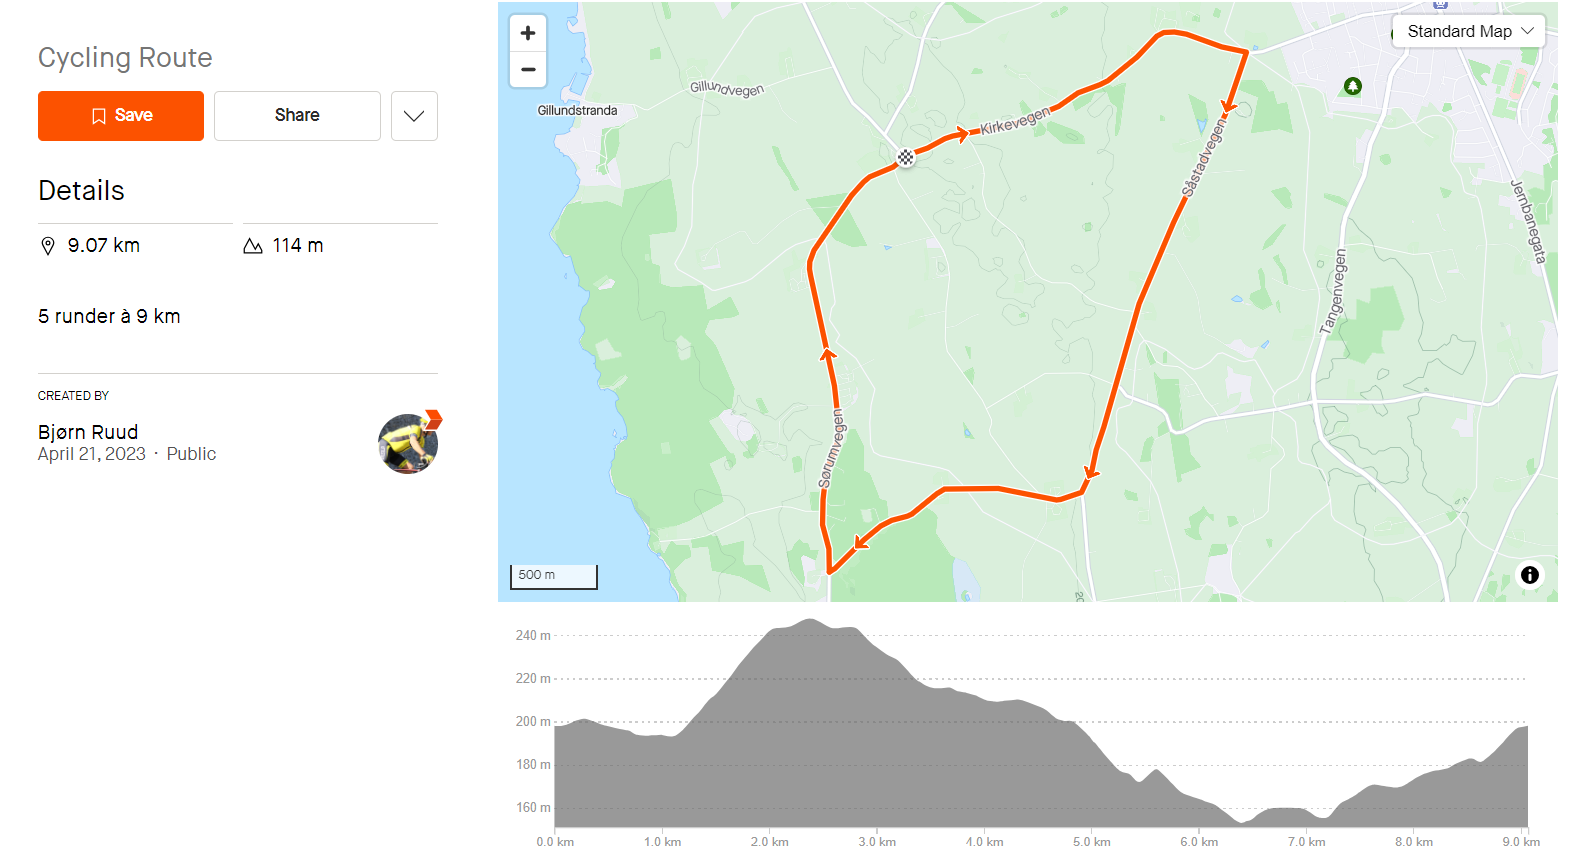Open the Standard Map dropdown
The height and width of the screenshot is (847, 1592).
pos(1468,31)
